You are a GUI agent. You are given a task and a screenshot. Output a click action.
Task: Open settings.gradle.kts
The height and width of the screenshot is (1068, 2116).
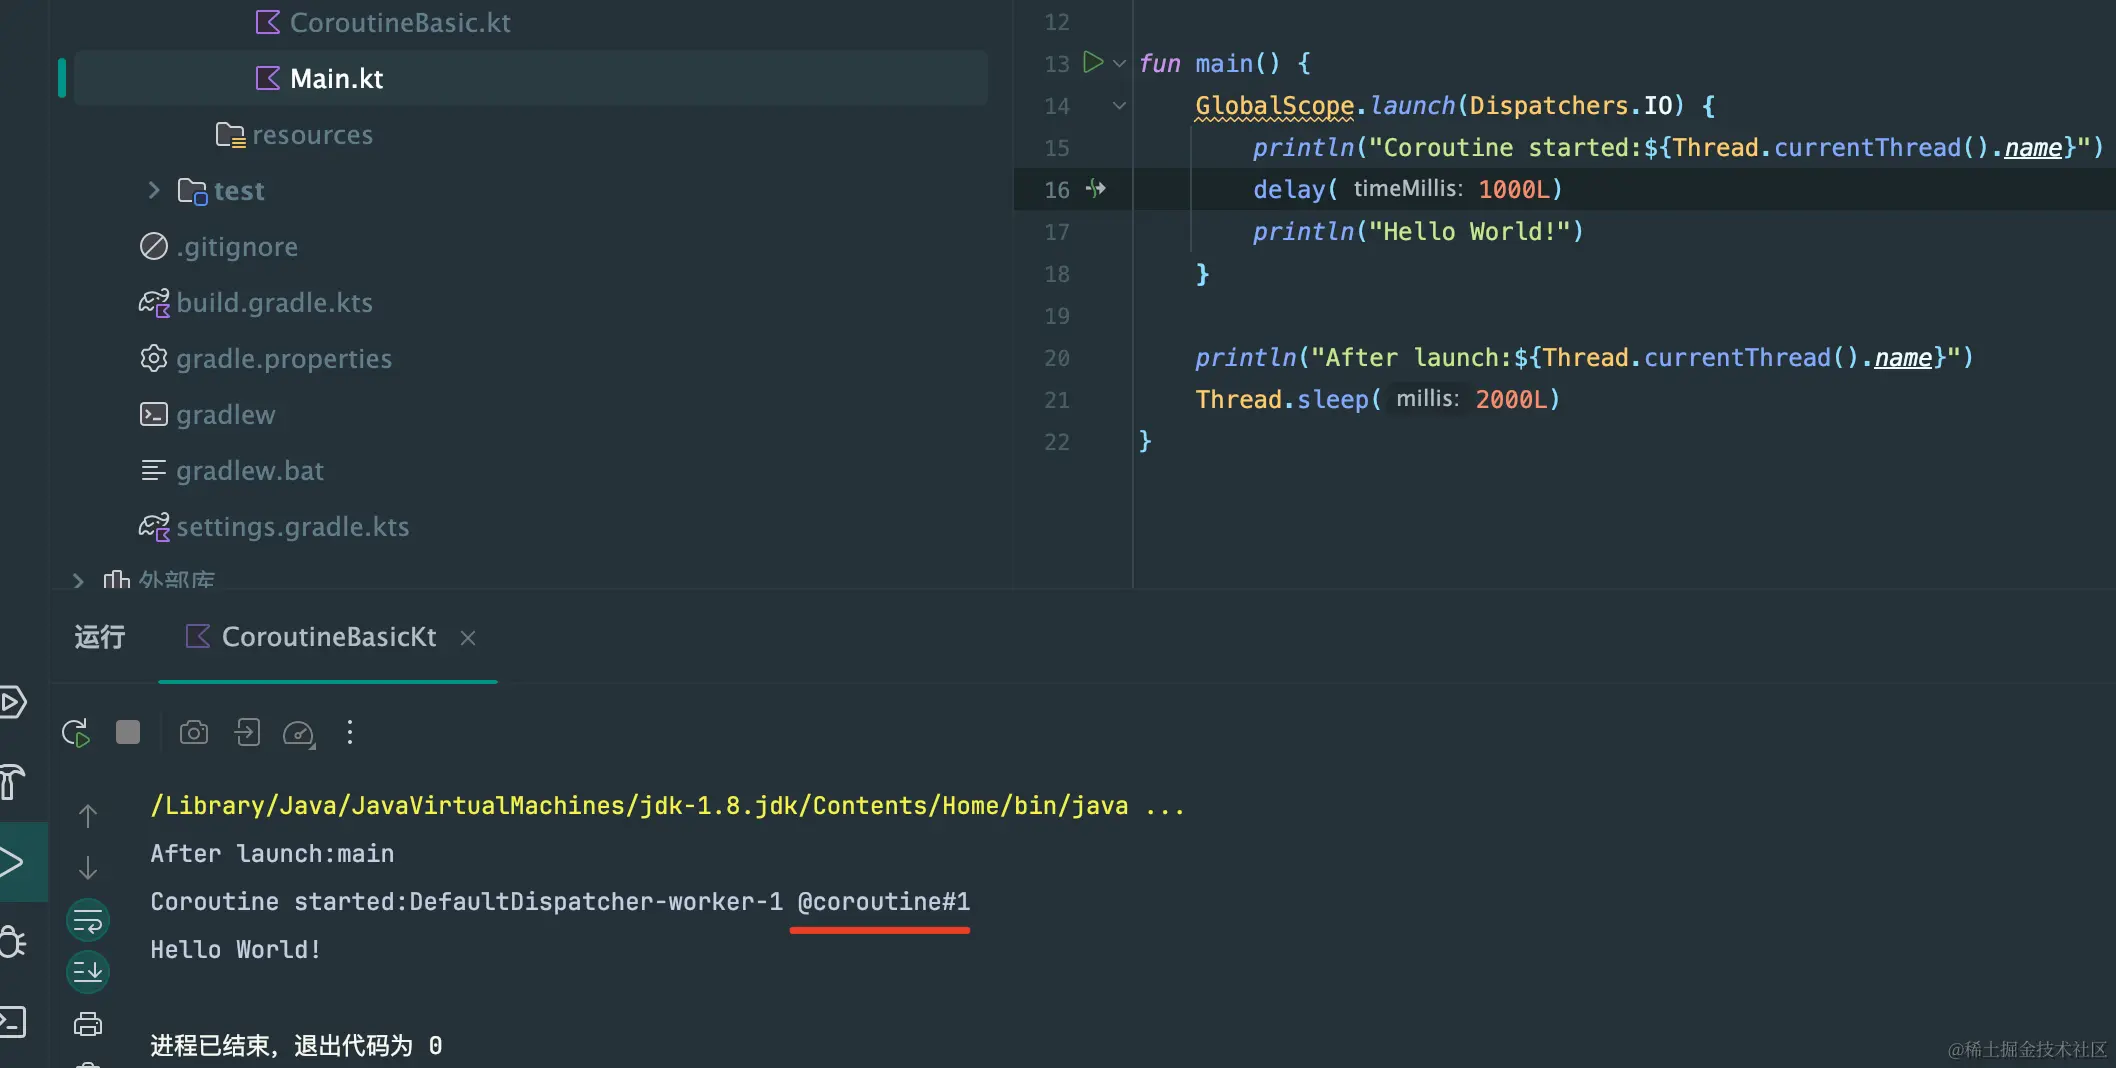click(x=274, y=526)
